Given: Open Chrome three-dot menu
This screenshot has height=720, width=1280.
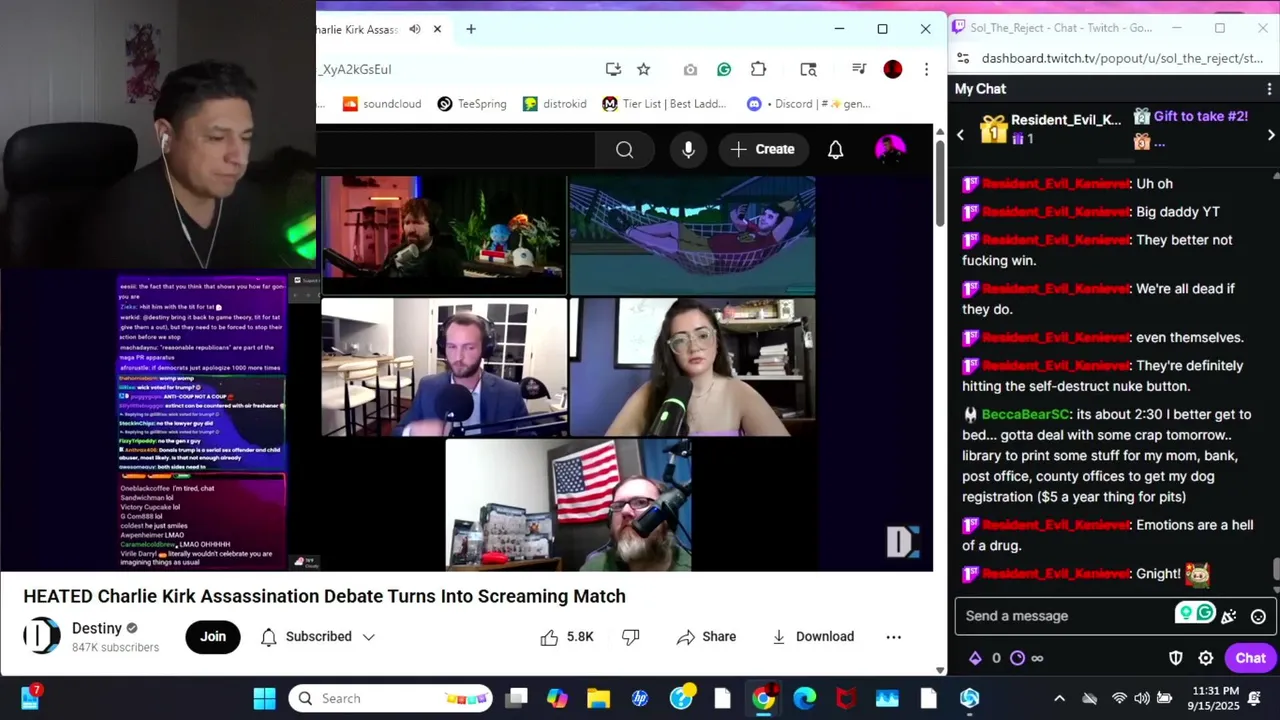Looking at the screenshot, I should pos(926,69).
